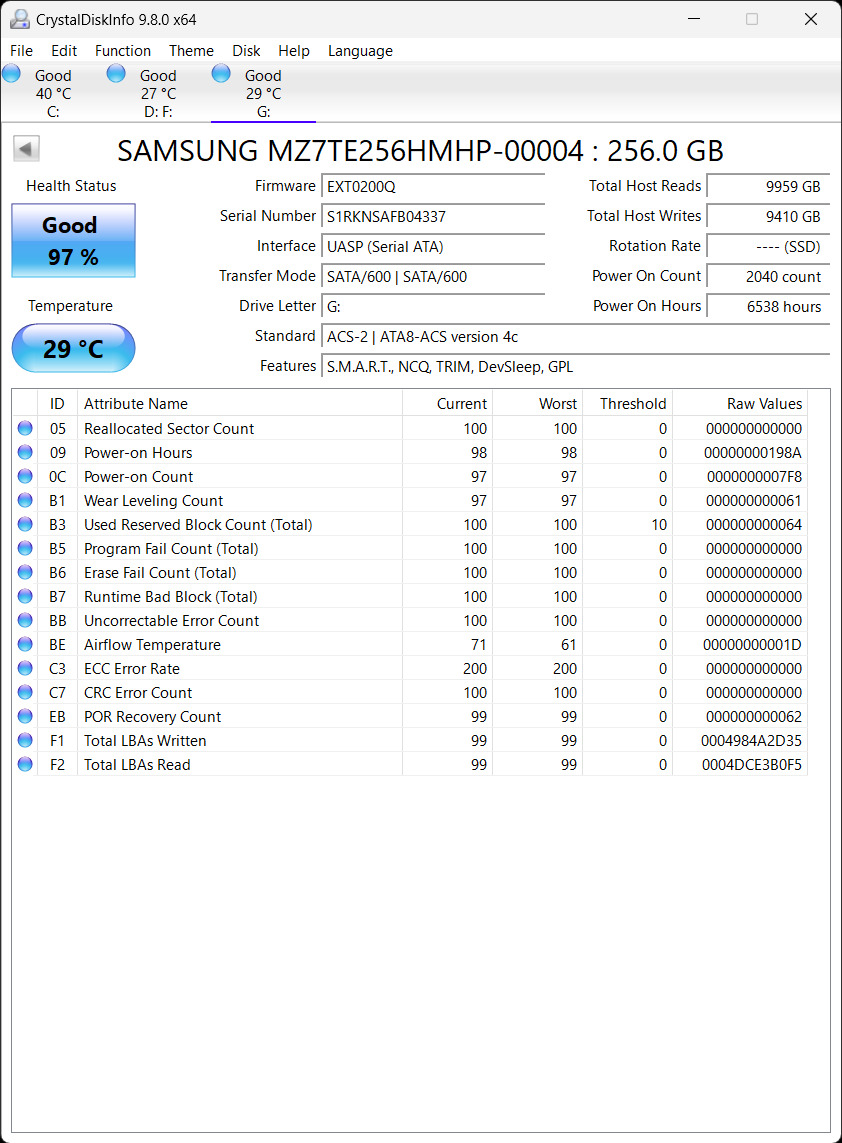Viewport: 842px width, 1143px height.
Task: Click status orb for Wear Leveling Count
Action: [26, 500]
